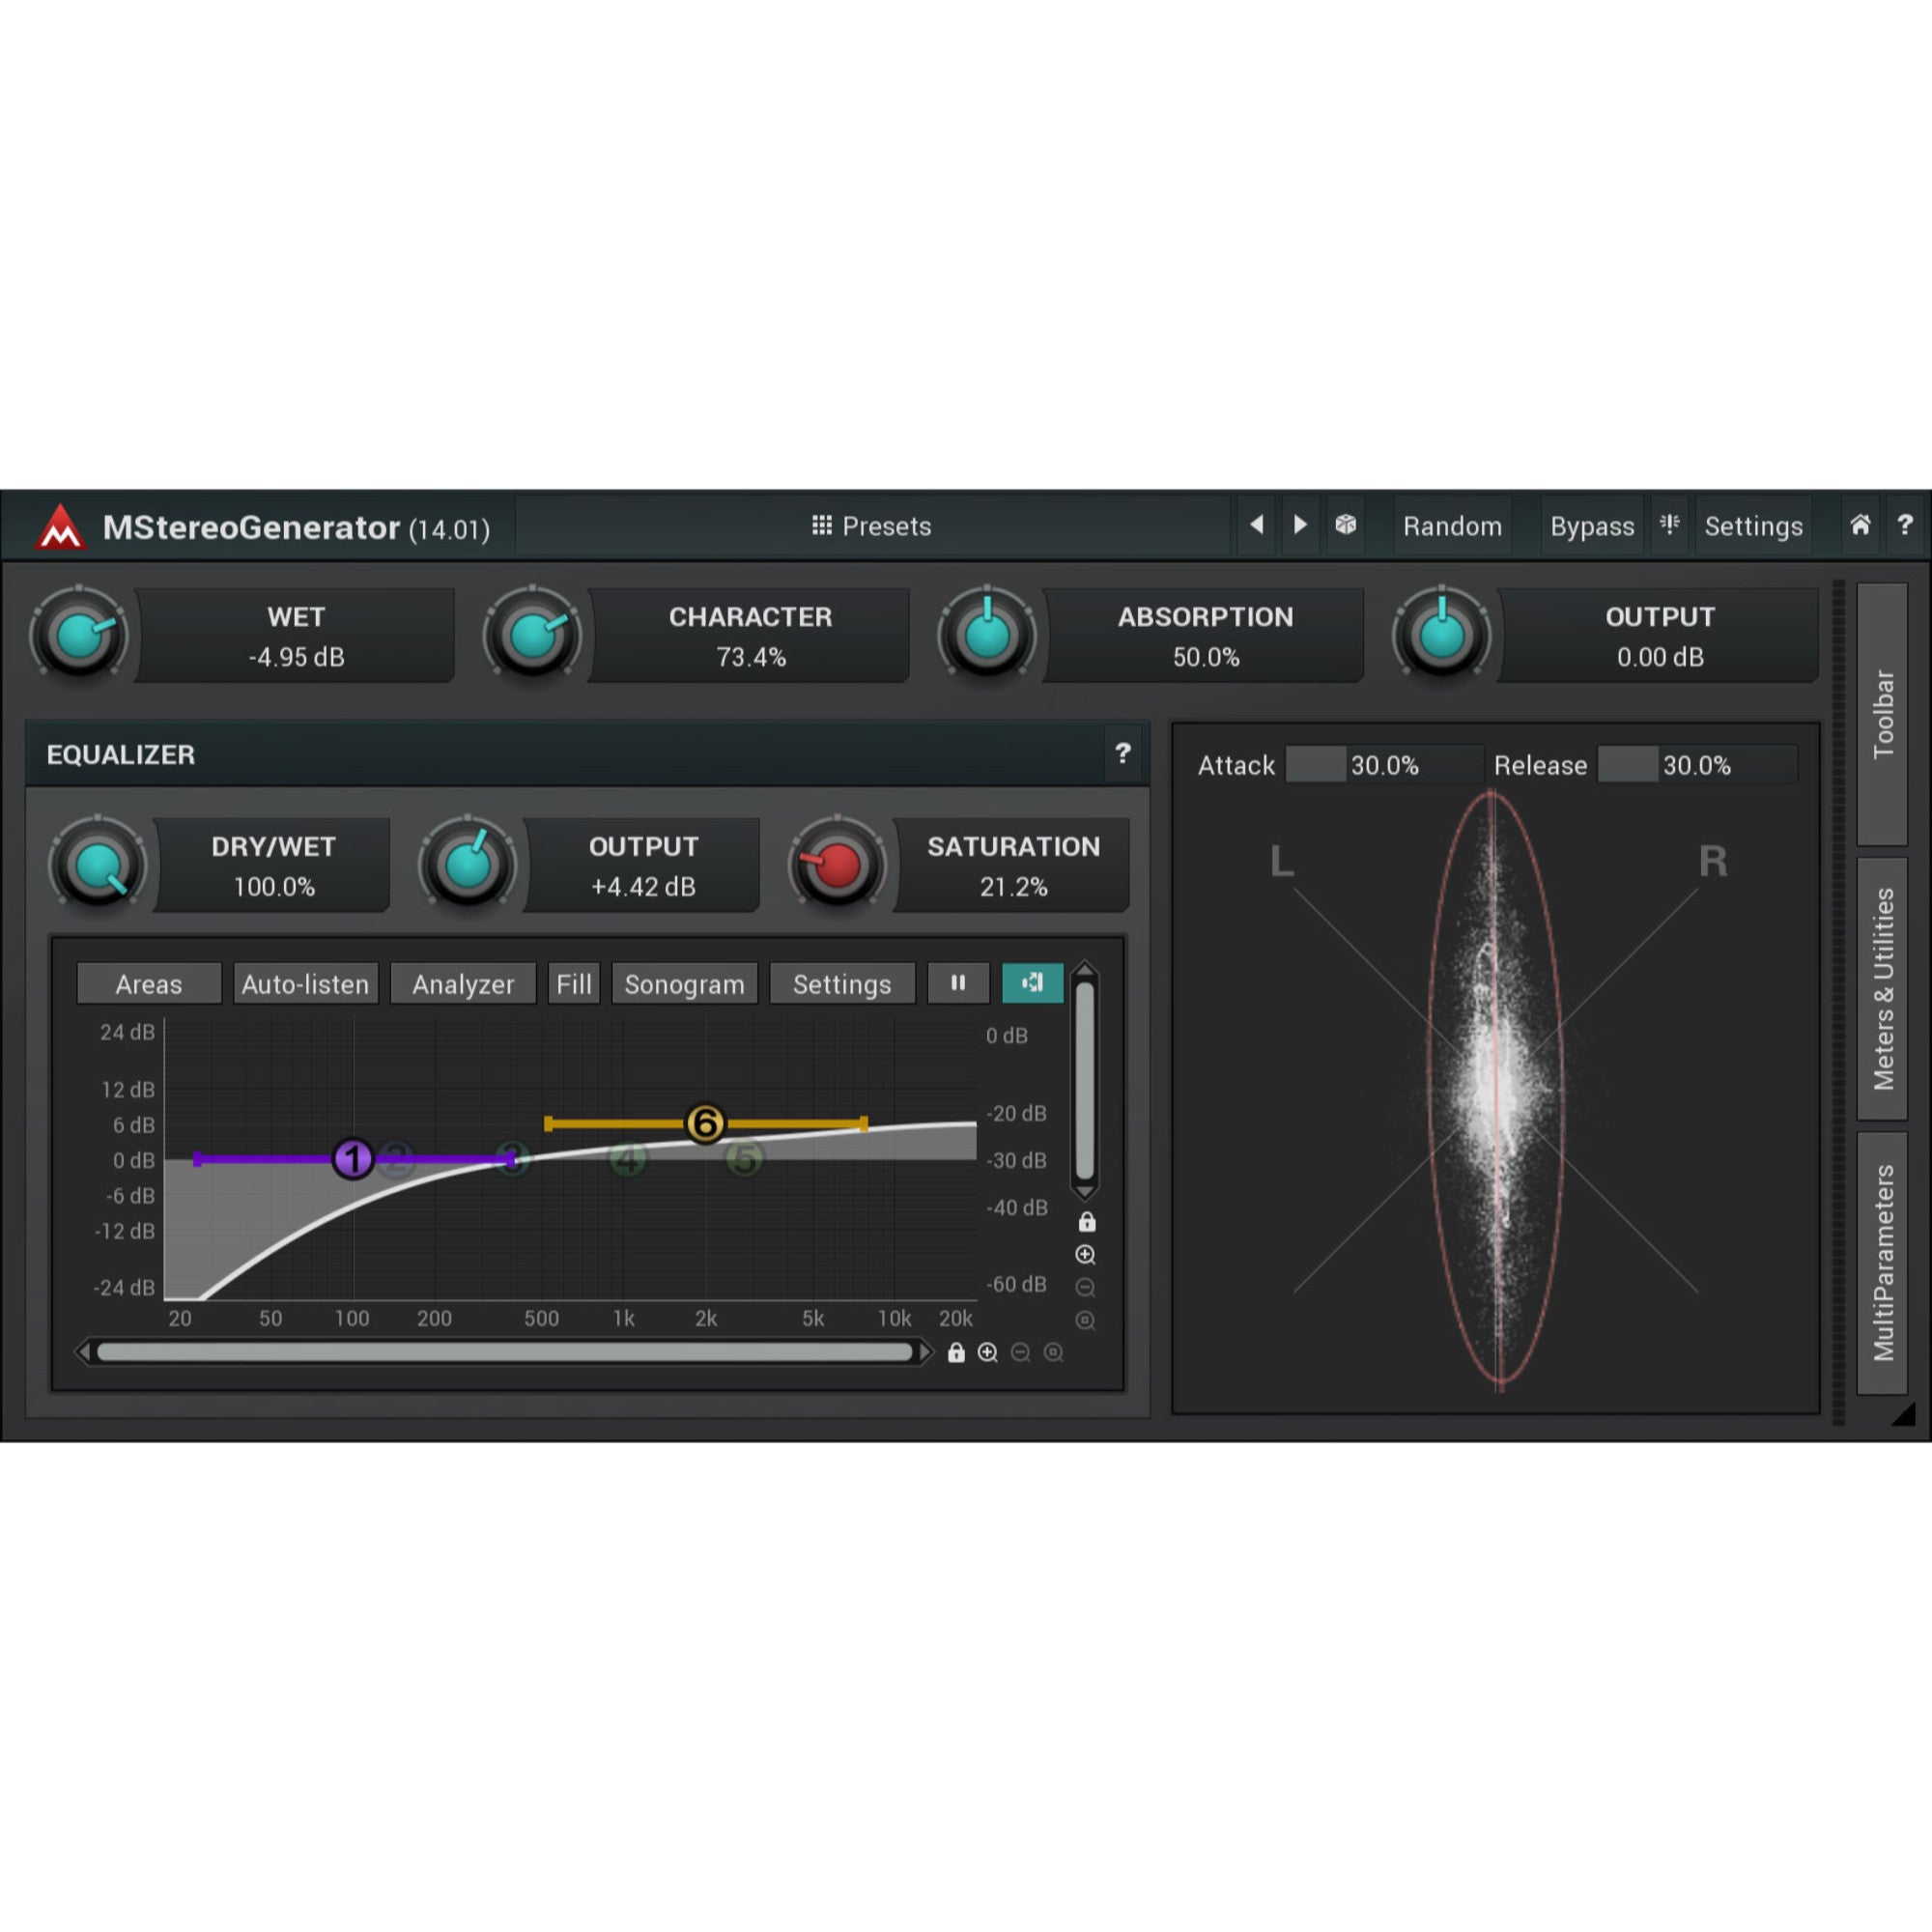This screenshot has height=1932, width=1932.
Task: Click the WET value field -4.95 dB
Action: [x=296, y=635]
